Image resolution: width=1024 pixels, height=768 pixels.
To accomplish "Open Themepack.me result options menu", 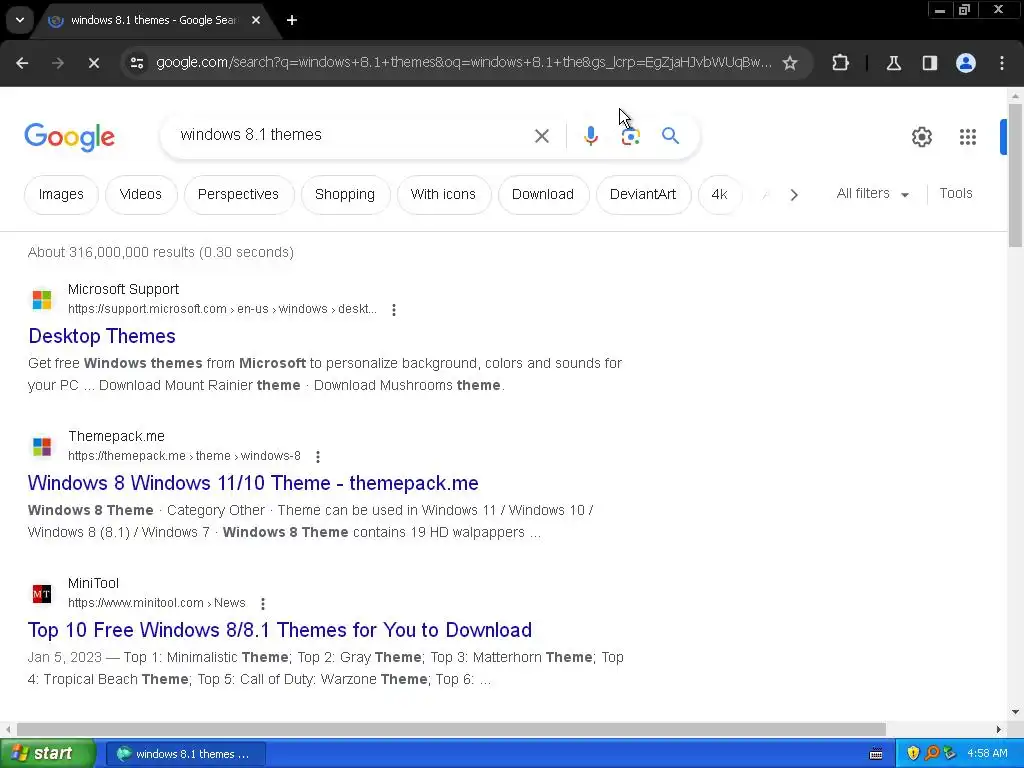I will (x=317, y=456).
